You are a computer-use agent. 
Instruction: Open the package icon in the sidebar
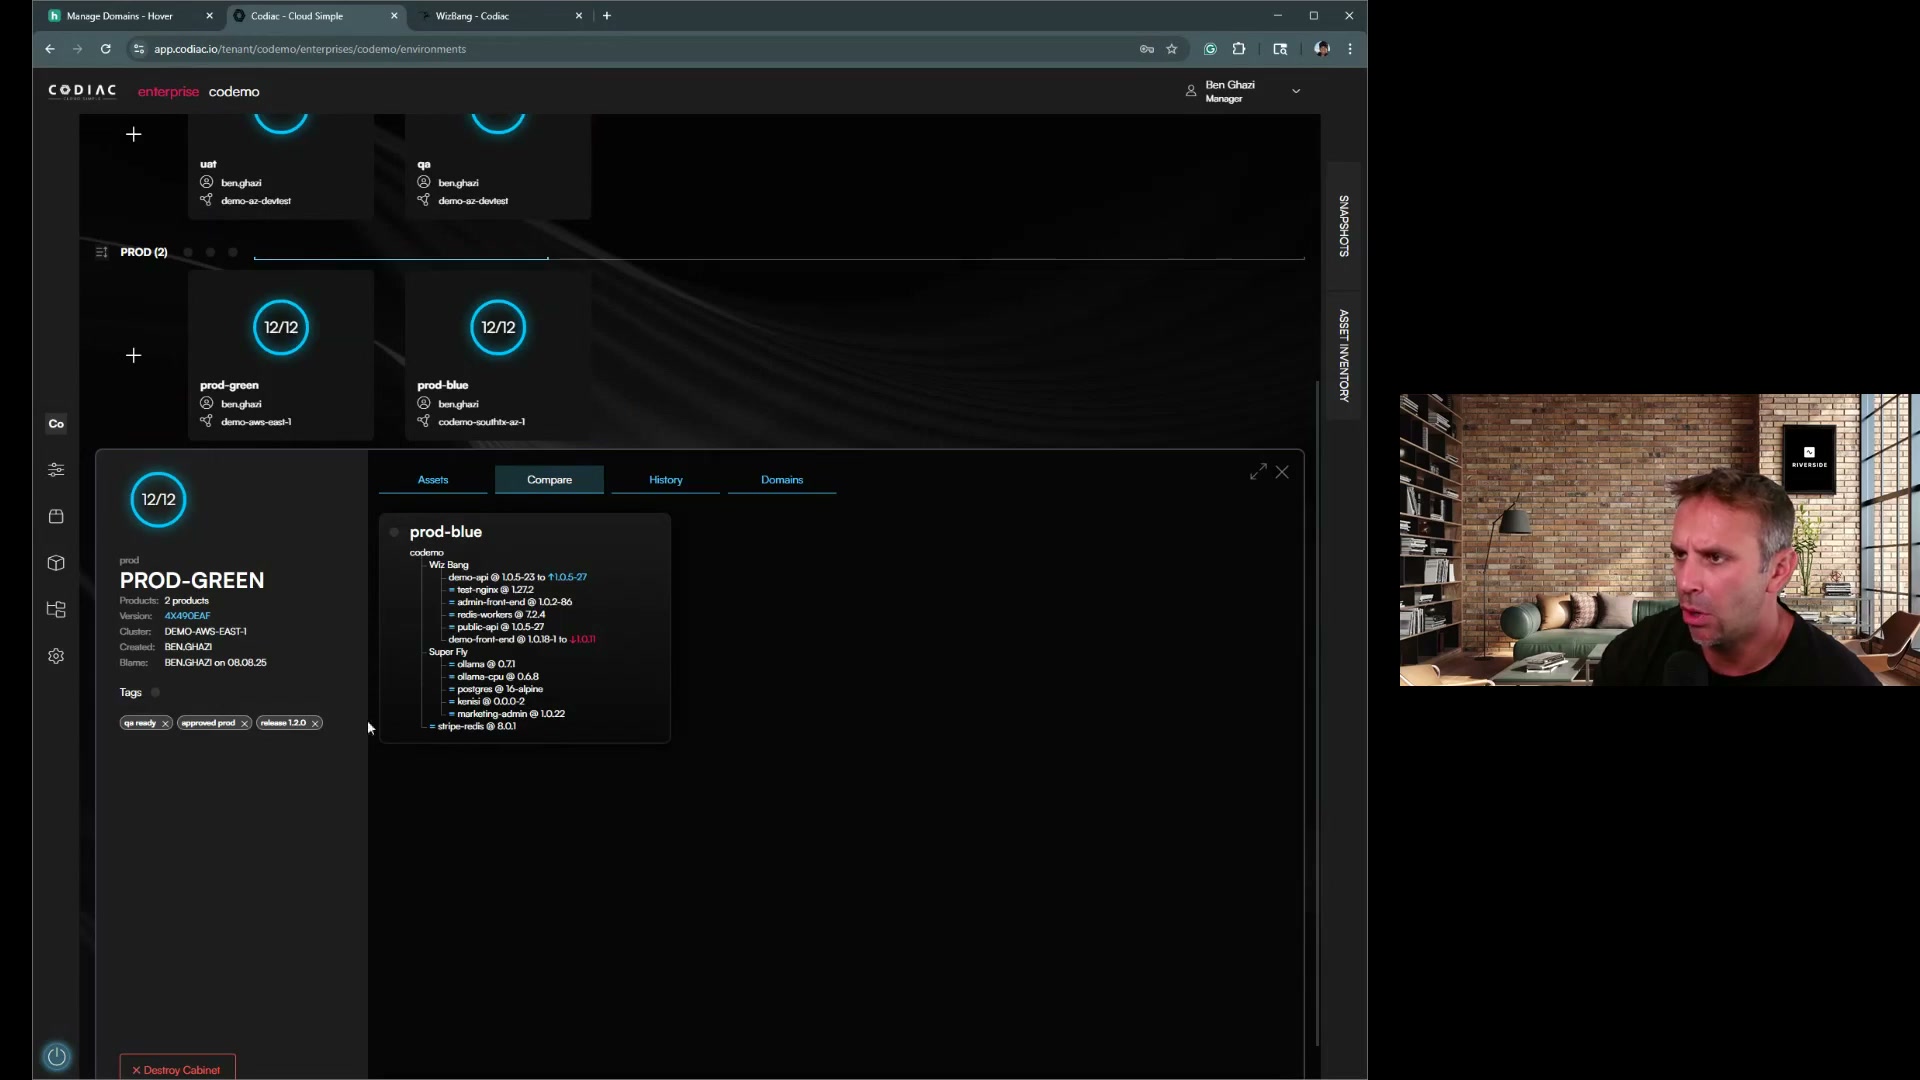coord(56,516)
